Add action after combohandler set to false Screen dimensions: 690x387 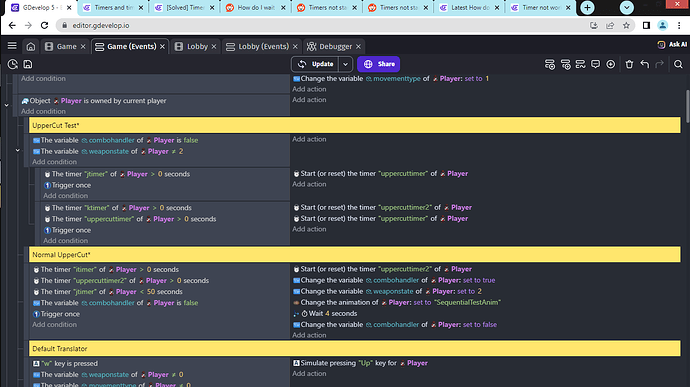tap(309, 335)
